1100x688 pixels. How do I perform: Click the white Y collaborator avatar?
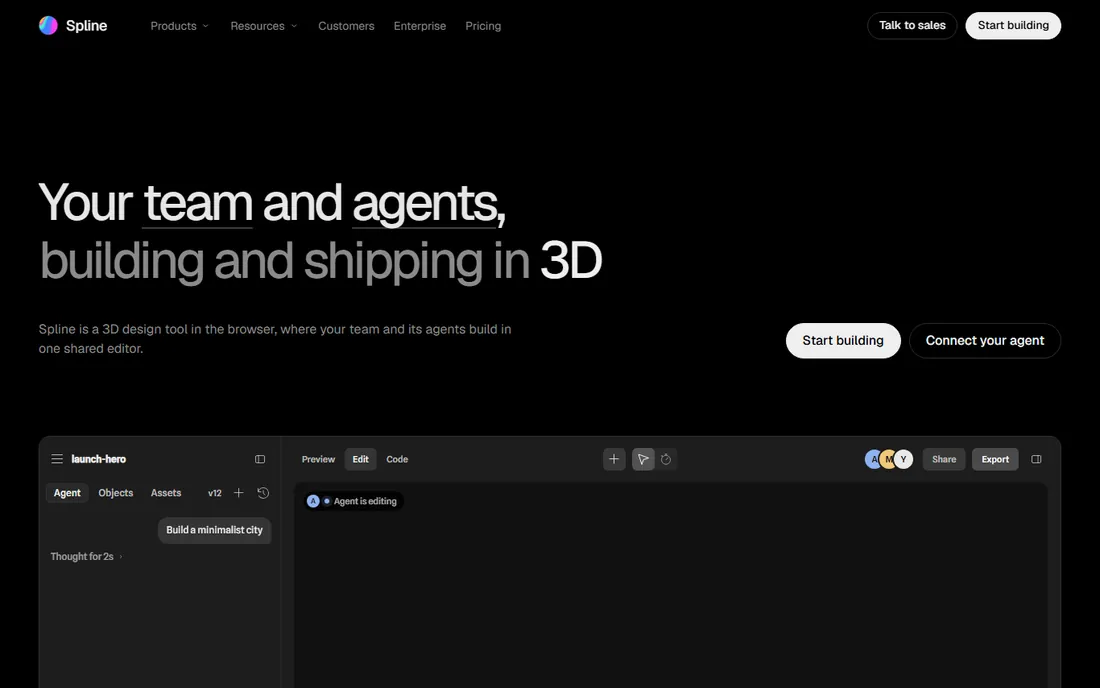pos(904,459)
